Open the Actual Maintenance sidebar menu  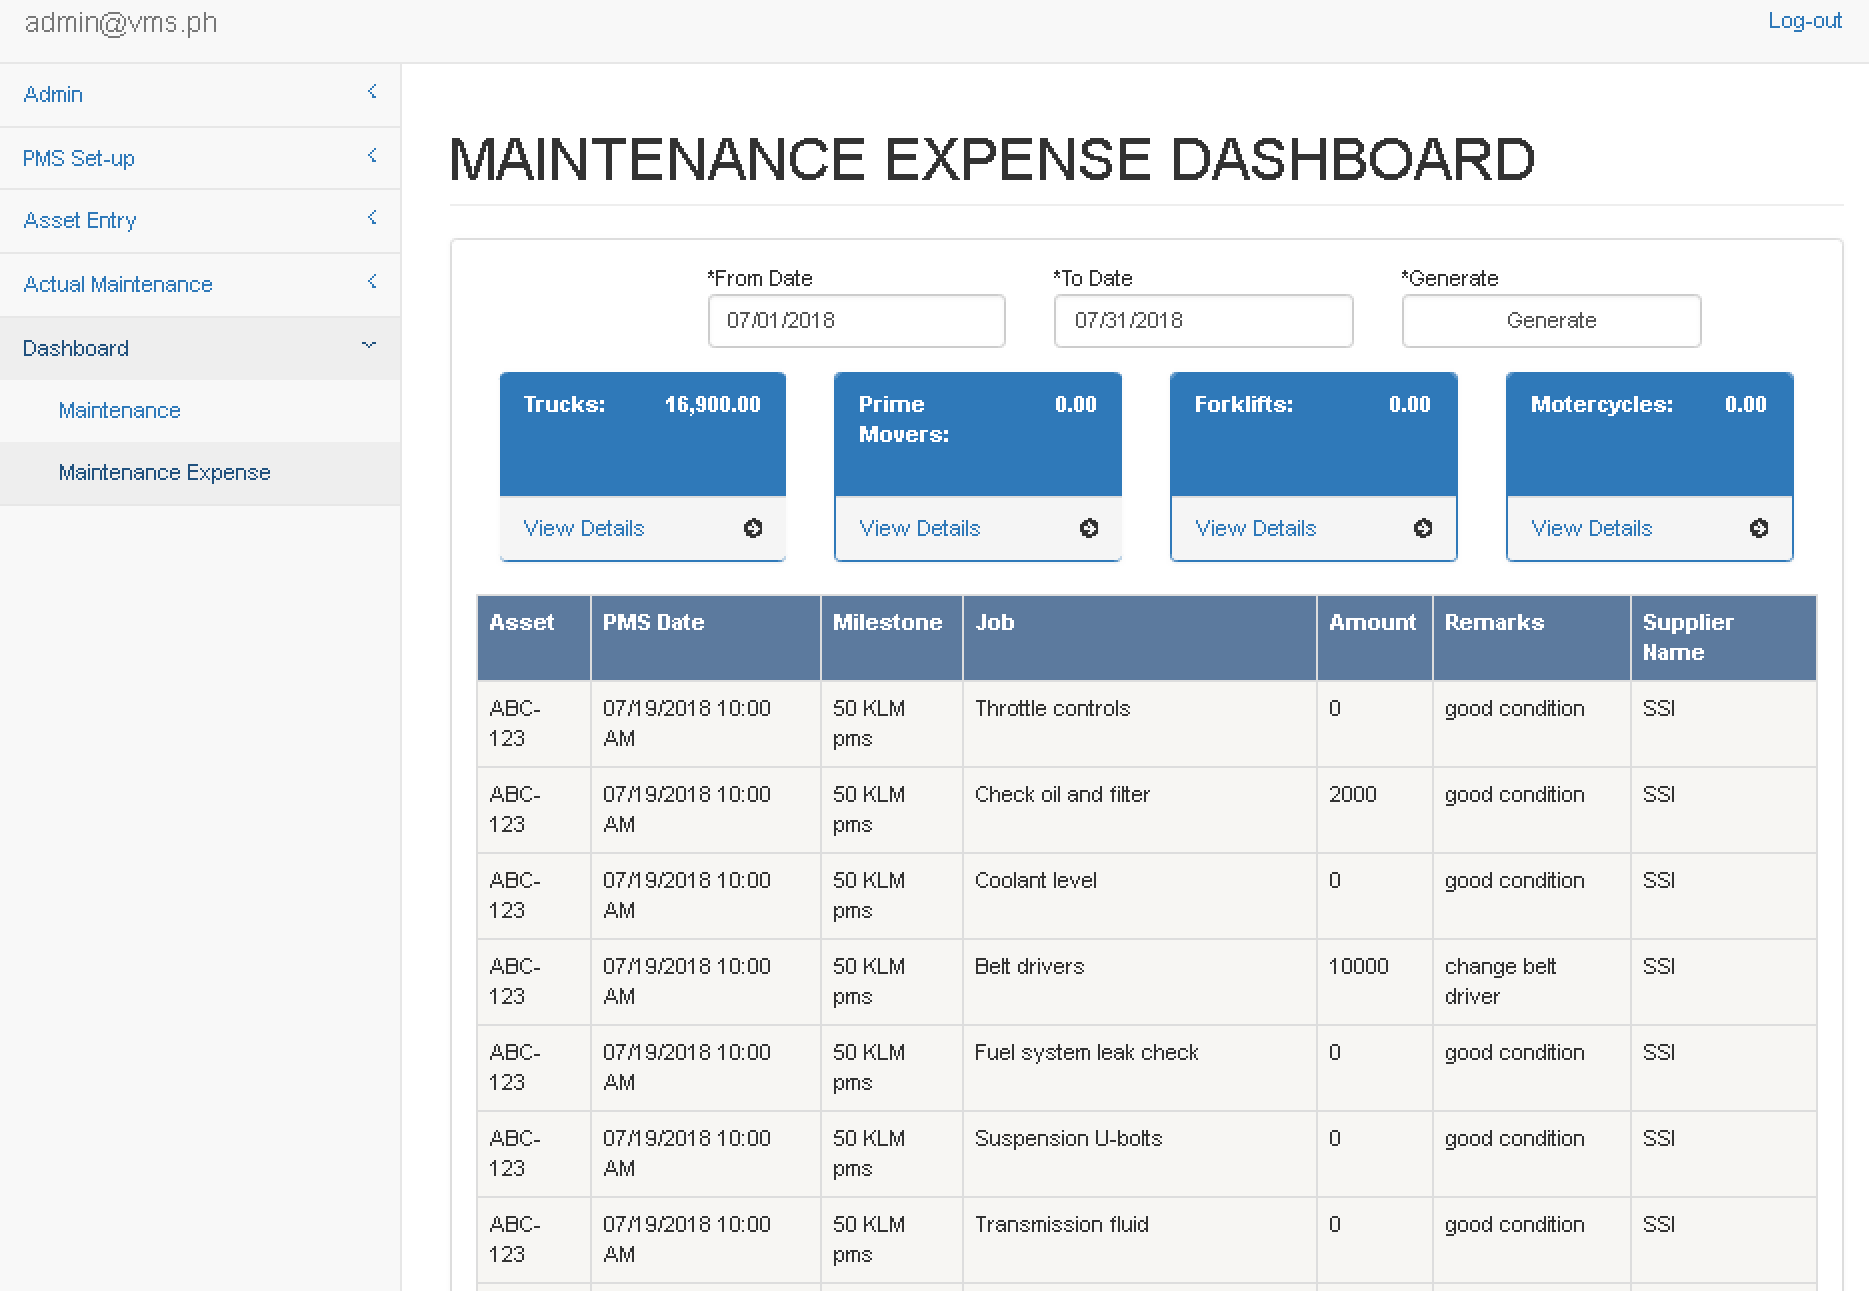tap(200, 285)
